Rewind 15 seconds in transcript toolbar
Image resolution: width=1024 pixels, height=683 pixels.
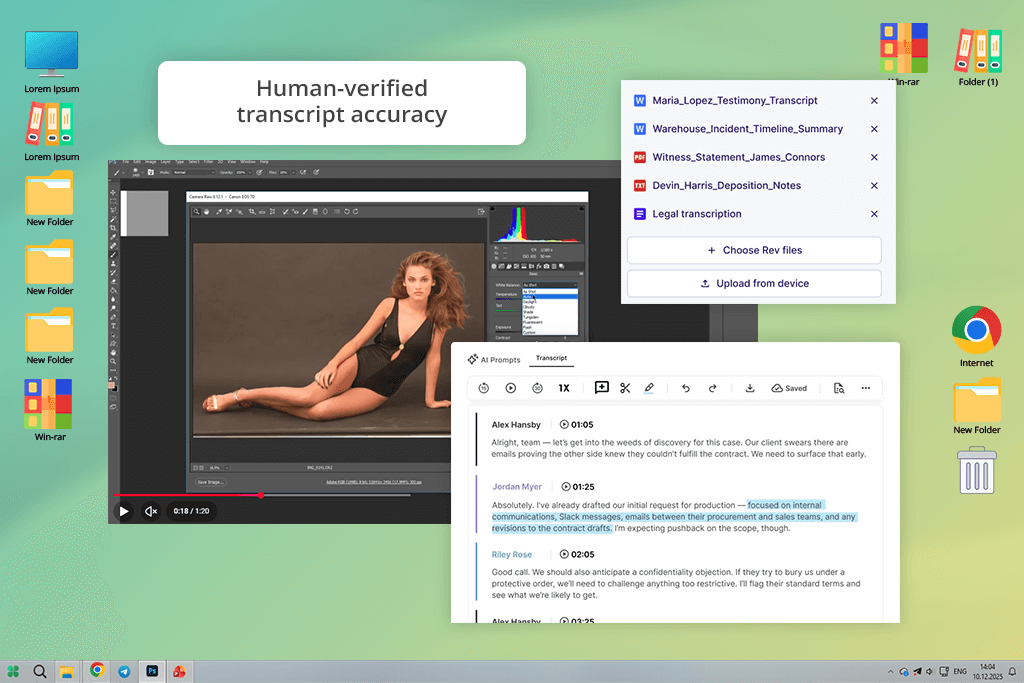[x=483, y=388]
